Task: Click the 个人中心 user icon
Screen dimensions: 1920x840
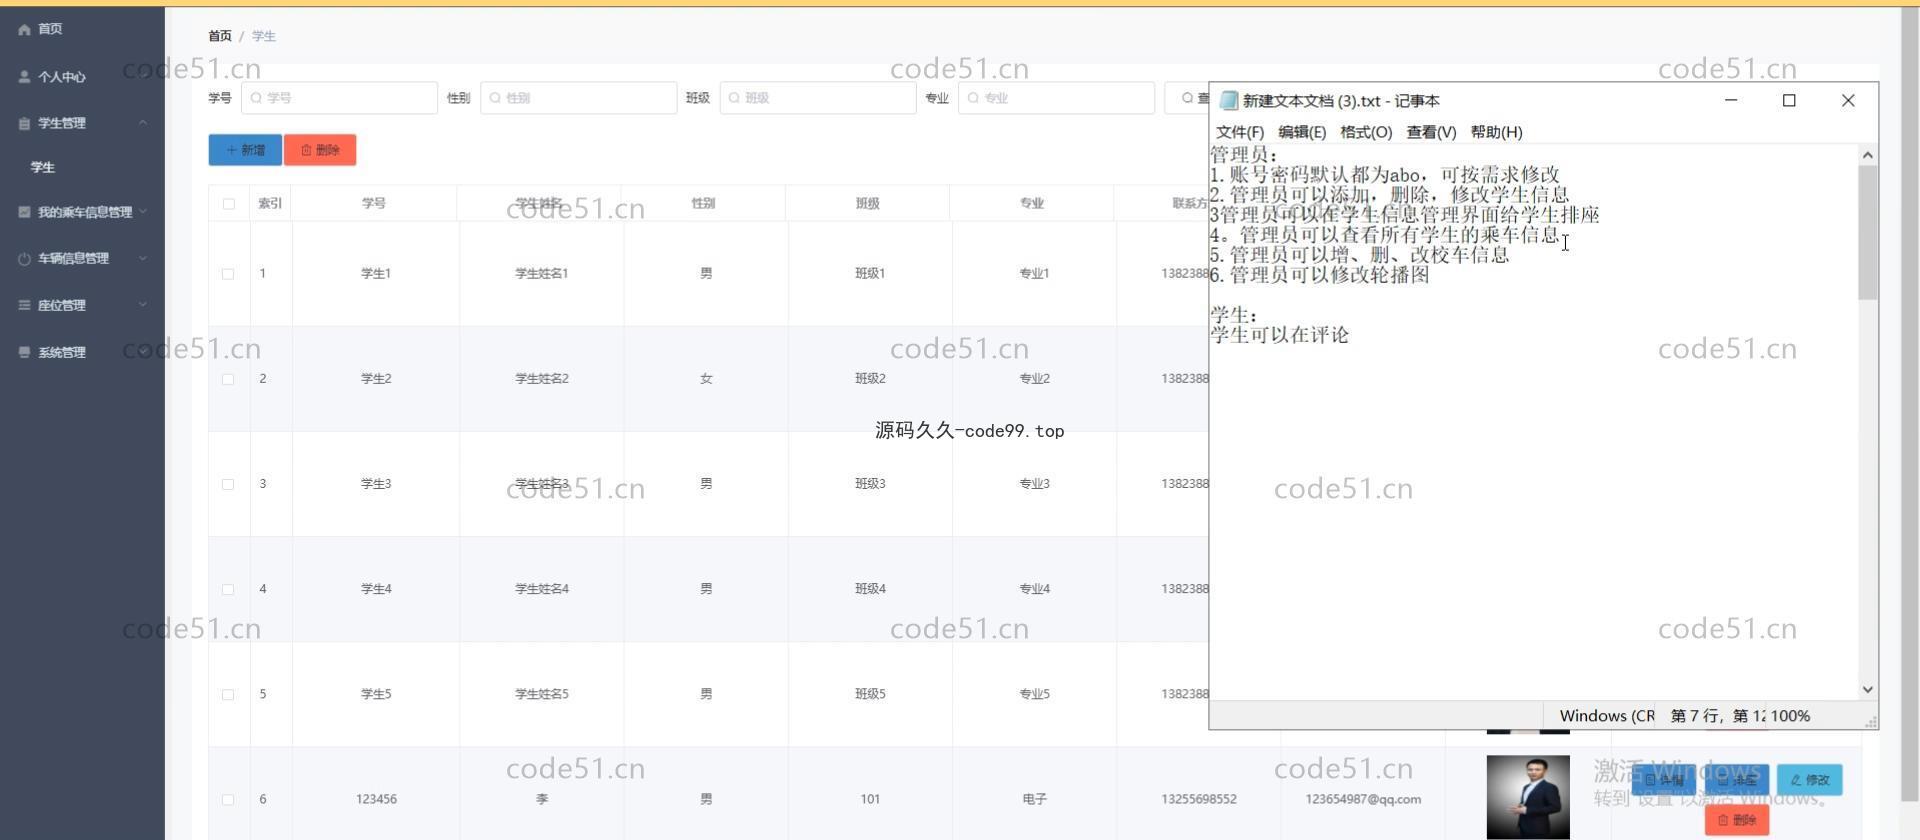Action: pyautogui.click(x=24, y=77)
